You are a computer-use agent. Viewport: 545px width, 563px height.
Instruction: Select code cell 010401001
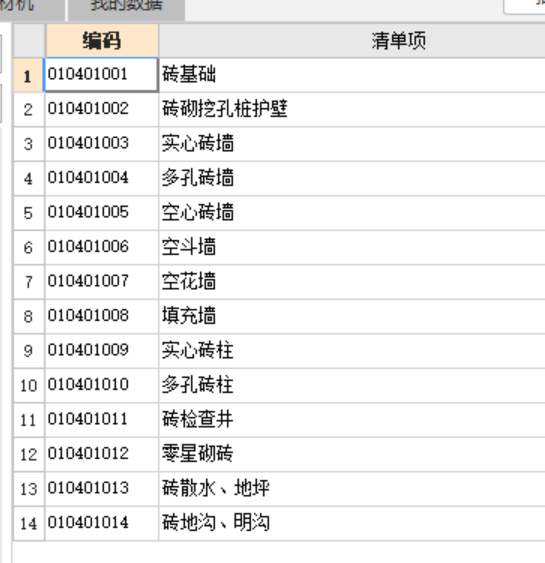point(101,75)
